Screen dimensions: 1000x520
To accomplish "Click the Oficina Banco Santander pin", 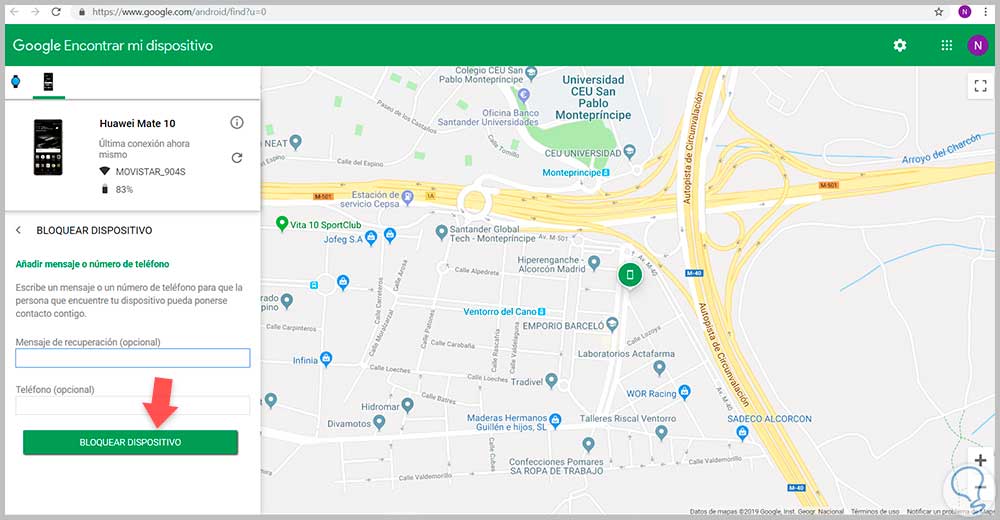I will [524, 96].
